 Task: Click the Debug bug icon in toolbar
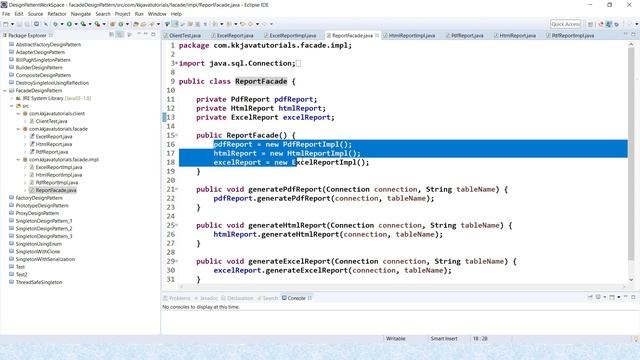(x=55, y=24)
